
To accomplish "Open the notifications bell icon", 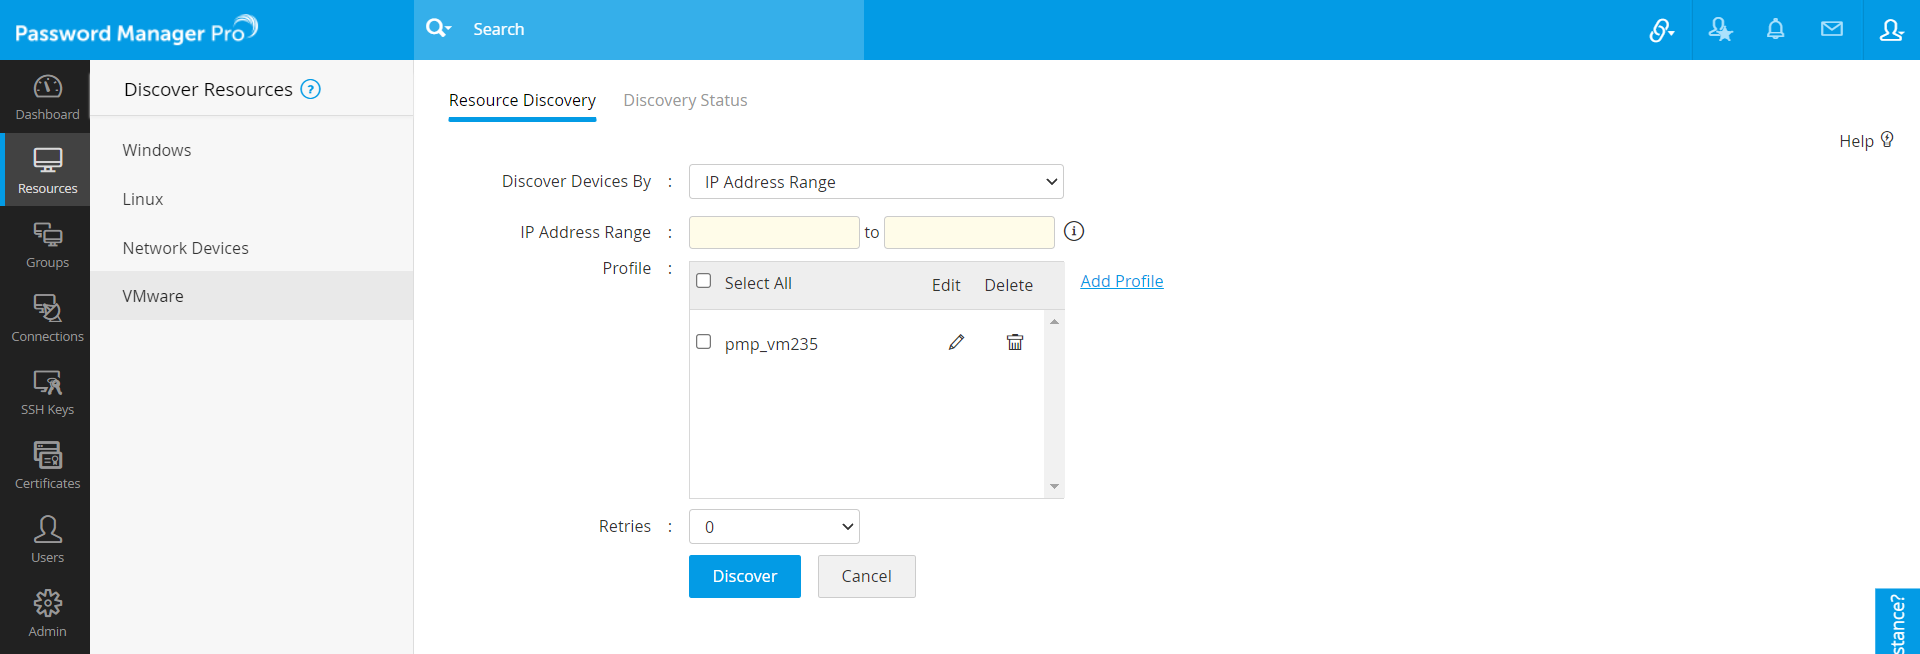I will coord(1775,29).
